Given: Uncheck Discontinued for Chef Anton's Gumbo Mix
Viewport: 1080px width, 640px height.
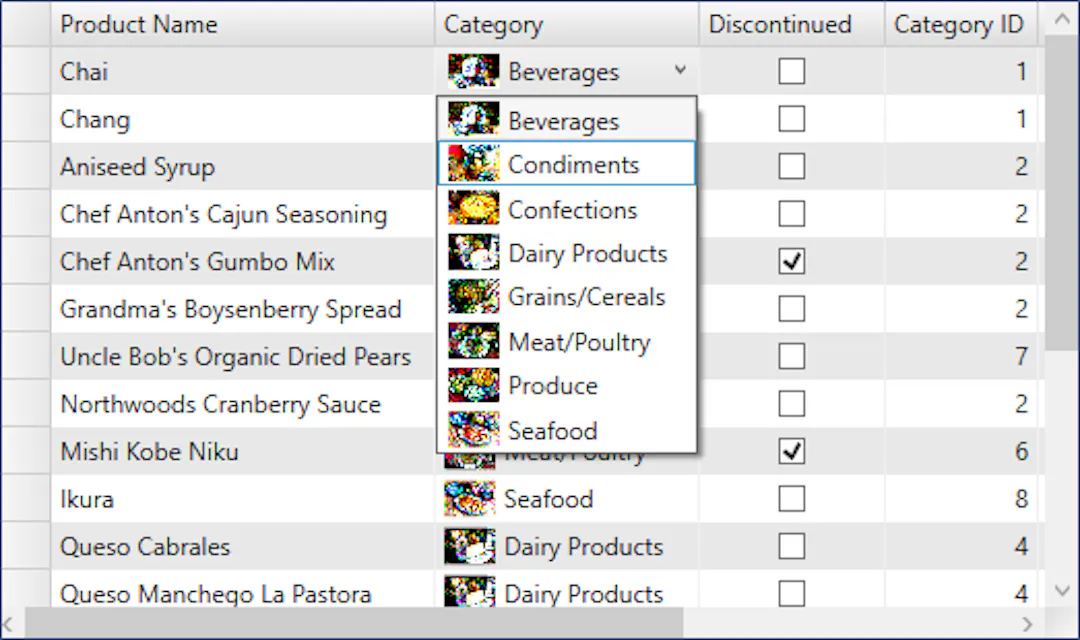Looking at the screenshot, I should [x=791, y=262].
